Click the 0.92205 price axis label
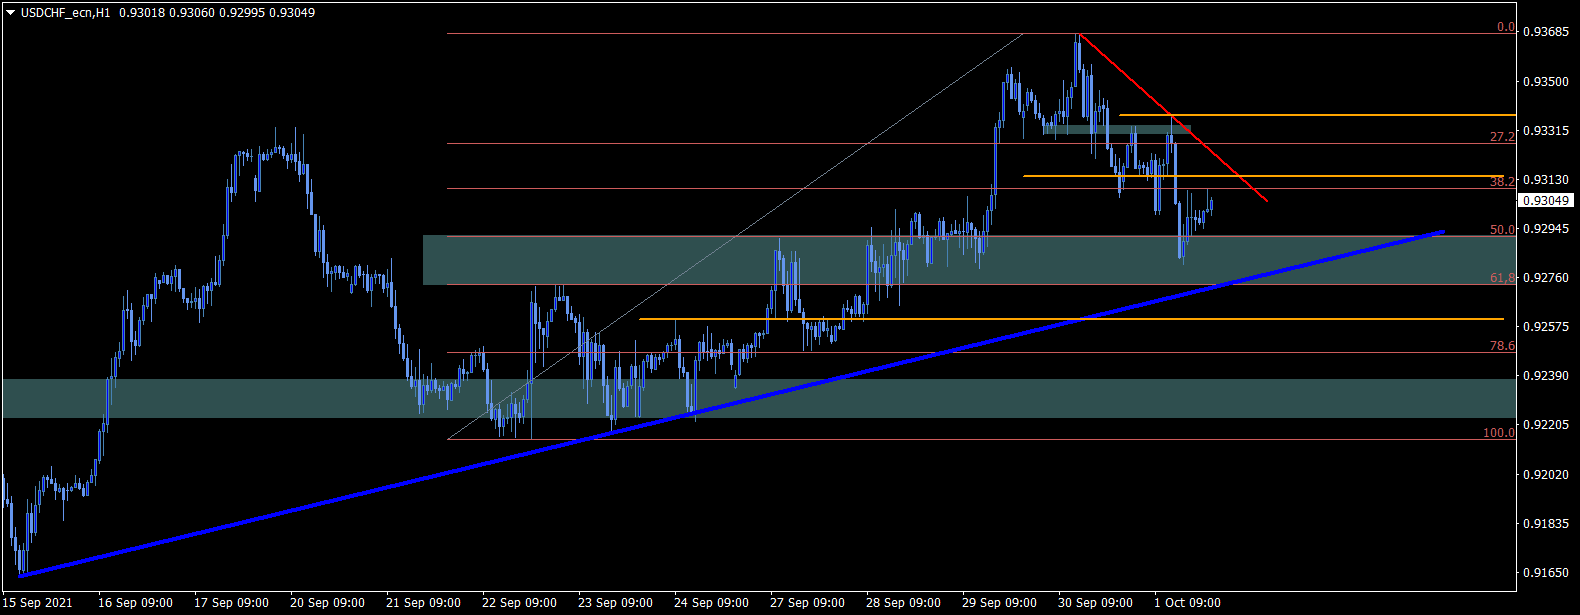This screenshot has width=1580, height=615. click(1545, 425)
